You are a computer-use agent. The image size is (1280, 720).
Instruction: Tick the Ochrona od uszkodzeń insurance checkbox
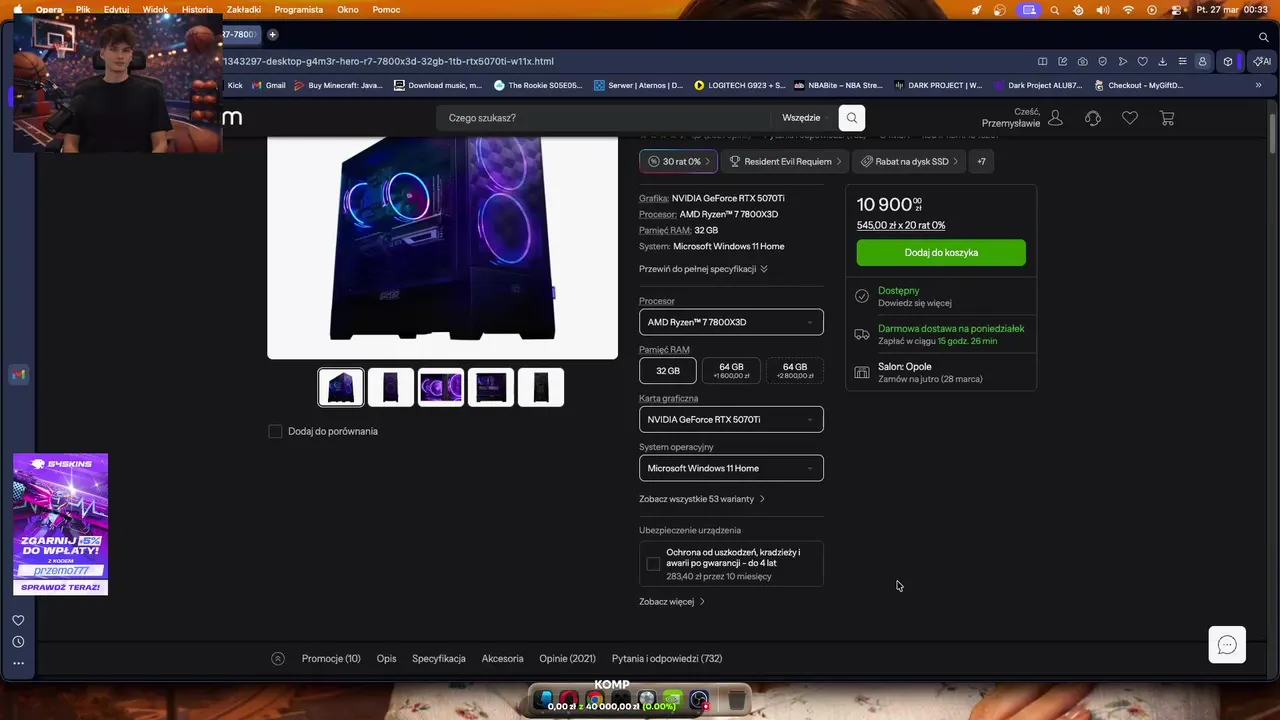(x=653, y=564)
